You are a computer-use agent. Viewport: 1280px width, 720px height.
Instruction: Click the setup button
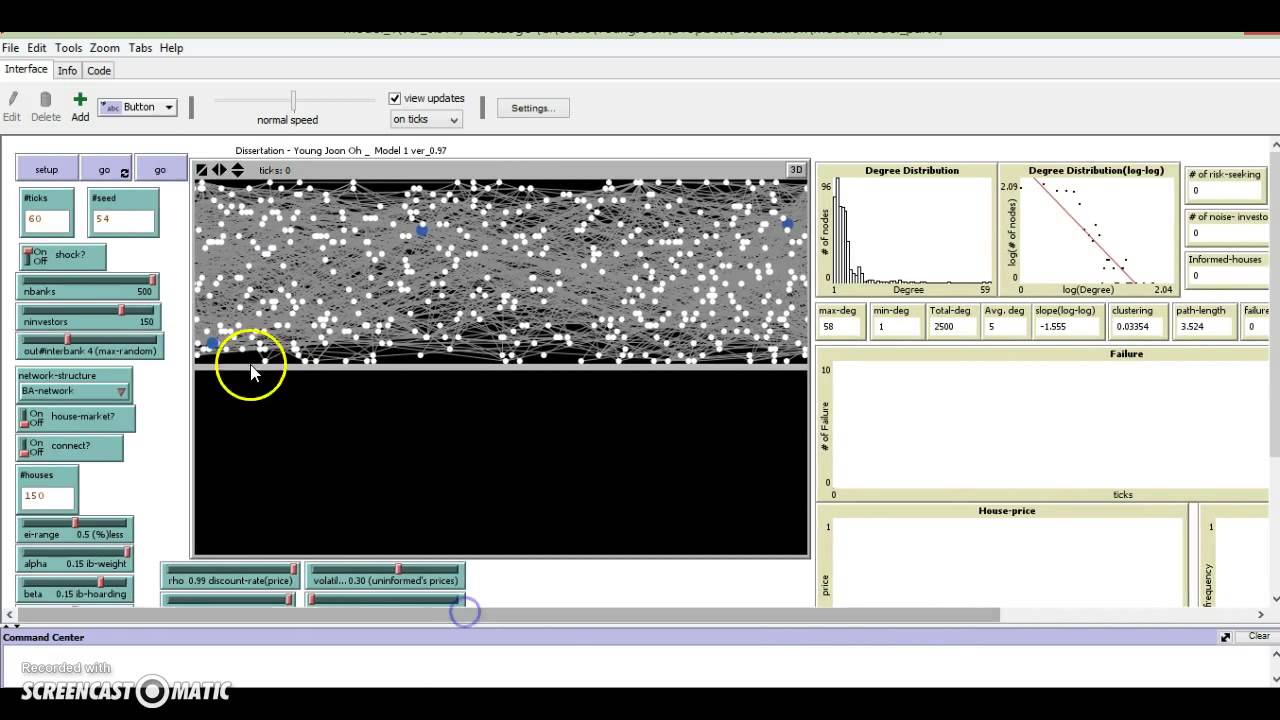pyautogui.click(x=46, y=170)
